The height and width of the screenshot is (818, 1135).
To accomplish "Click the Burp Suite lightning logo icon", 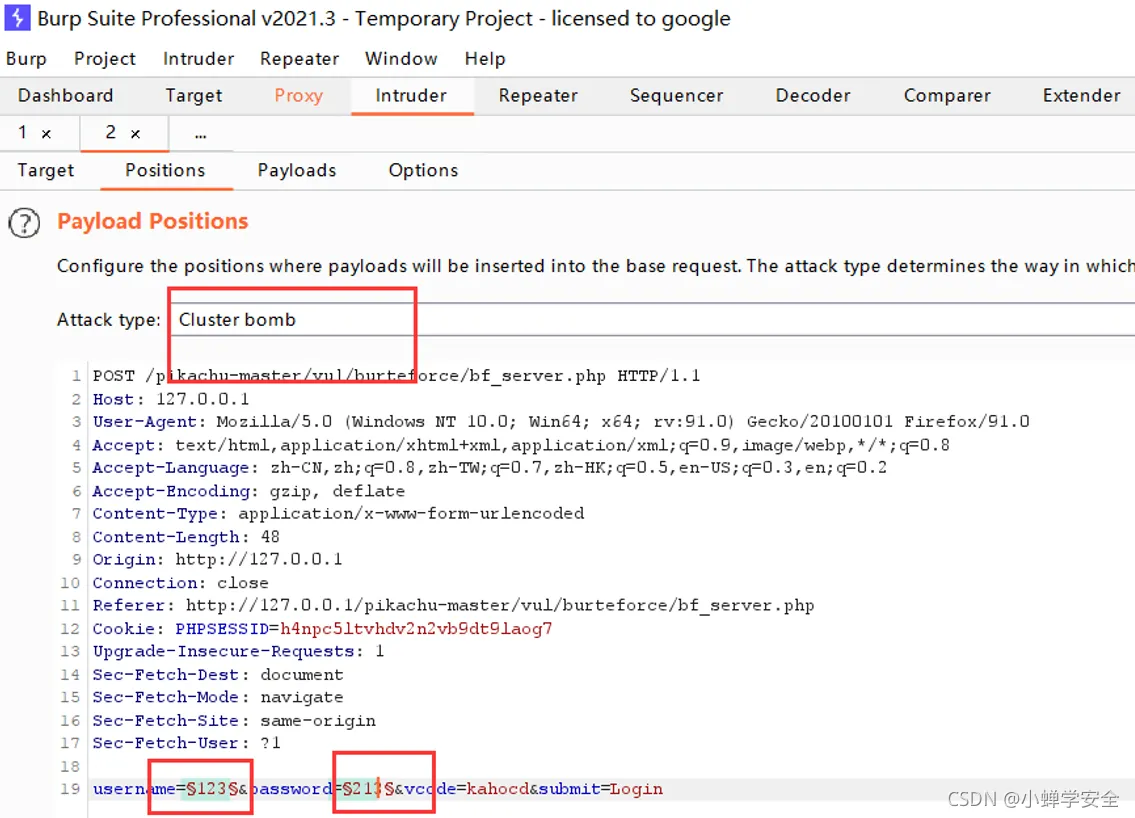I will pyautogui.click(x=17, y=17).
